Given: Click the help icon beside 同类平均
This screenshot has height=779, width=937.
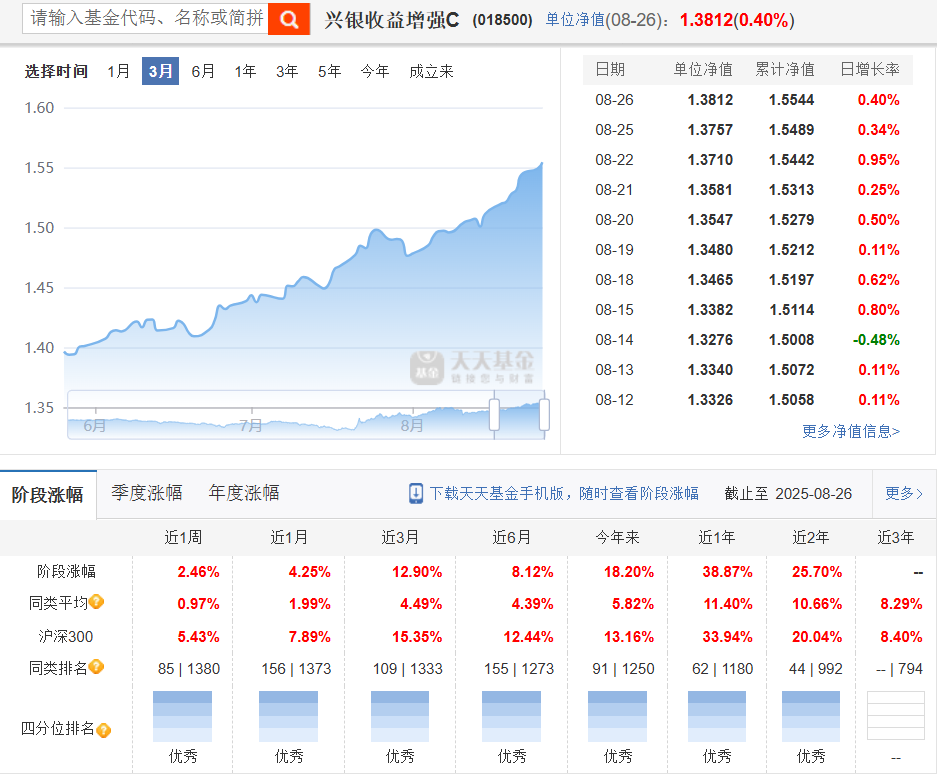Looking at the screenshot, I should click(x=96, y=602).
